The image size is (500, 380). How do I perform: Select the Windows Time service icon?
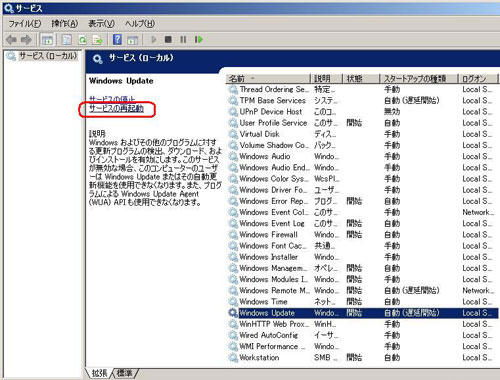pos(233,302)
